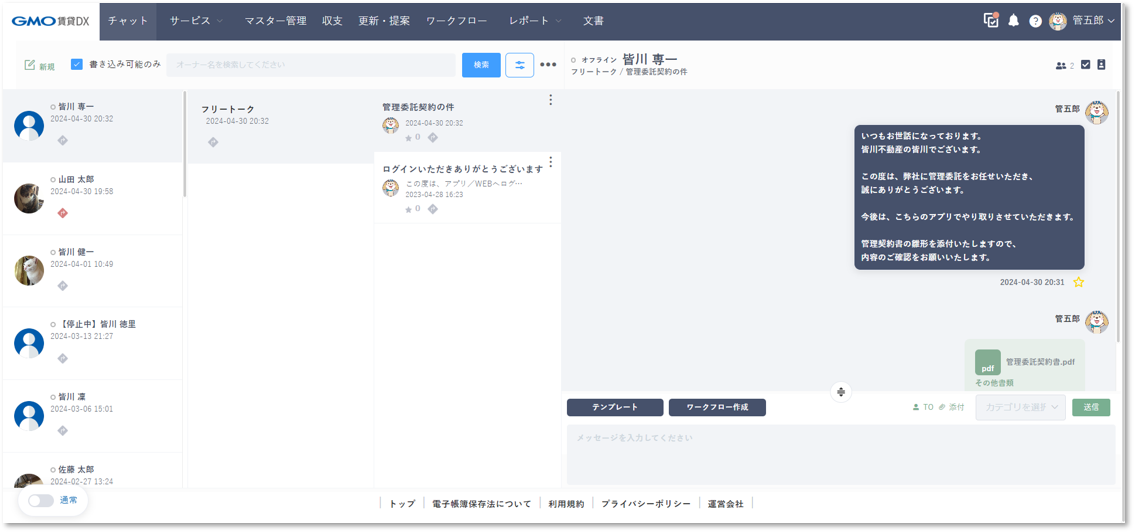Attach a file with 添付

(952, 407)
